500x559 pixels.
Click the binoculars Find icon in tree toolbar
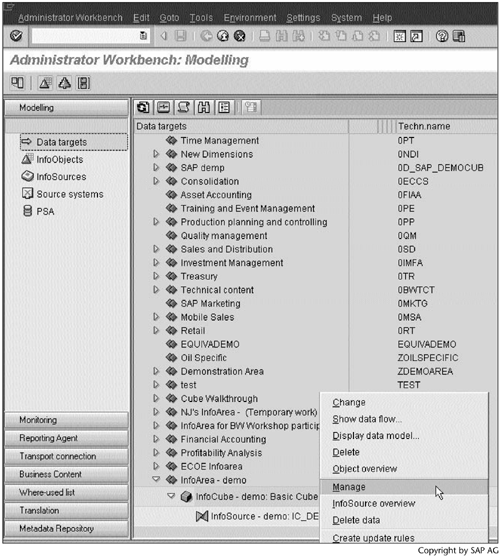[204, 107]
